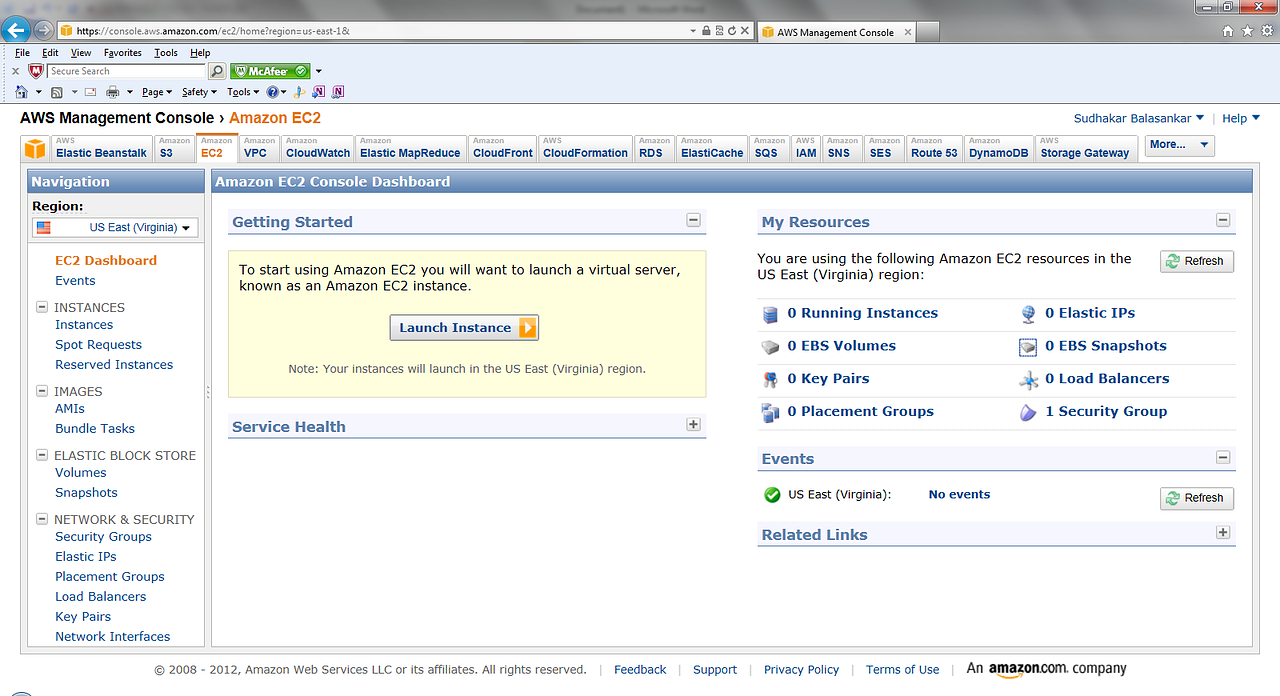Click the Read Mail envelope icon

click(x=90, y=92)
